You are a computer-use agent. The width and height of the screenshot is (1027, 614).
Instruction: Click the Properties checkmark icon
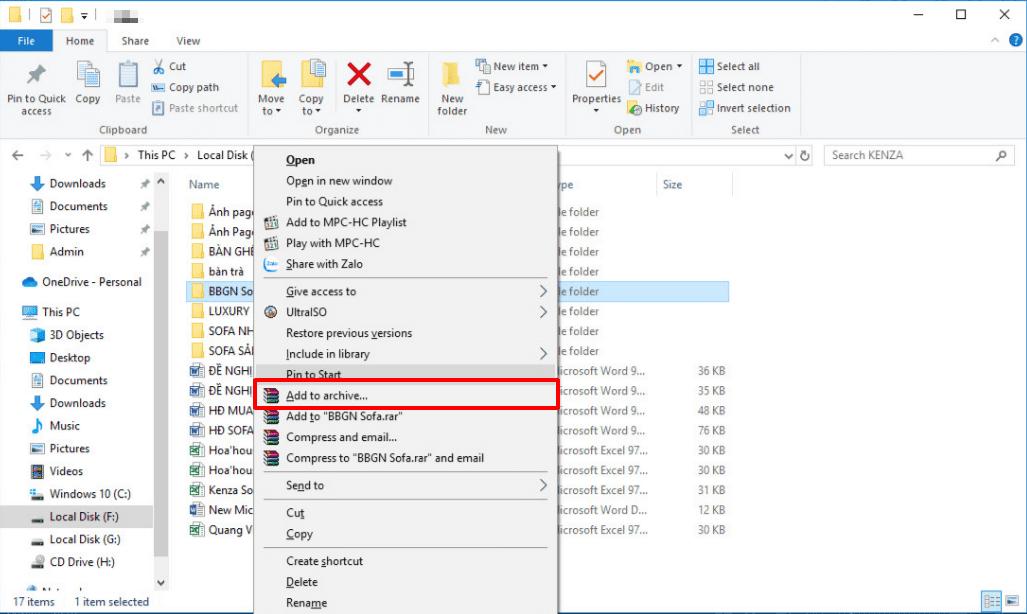tap(596, 75)
